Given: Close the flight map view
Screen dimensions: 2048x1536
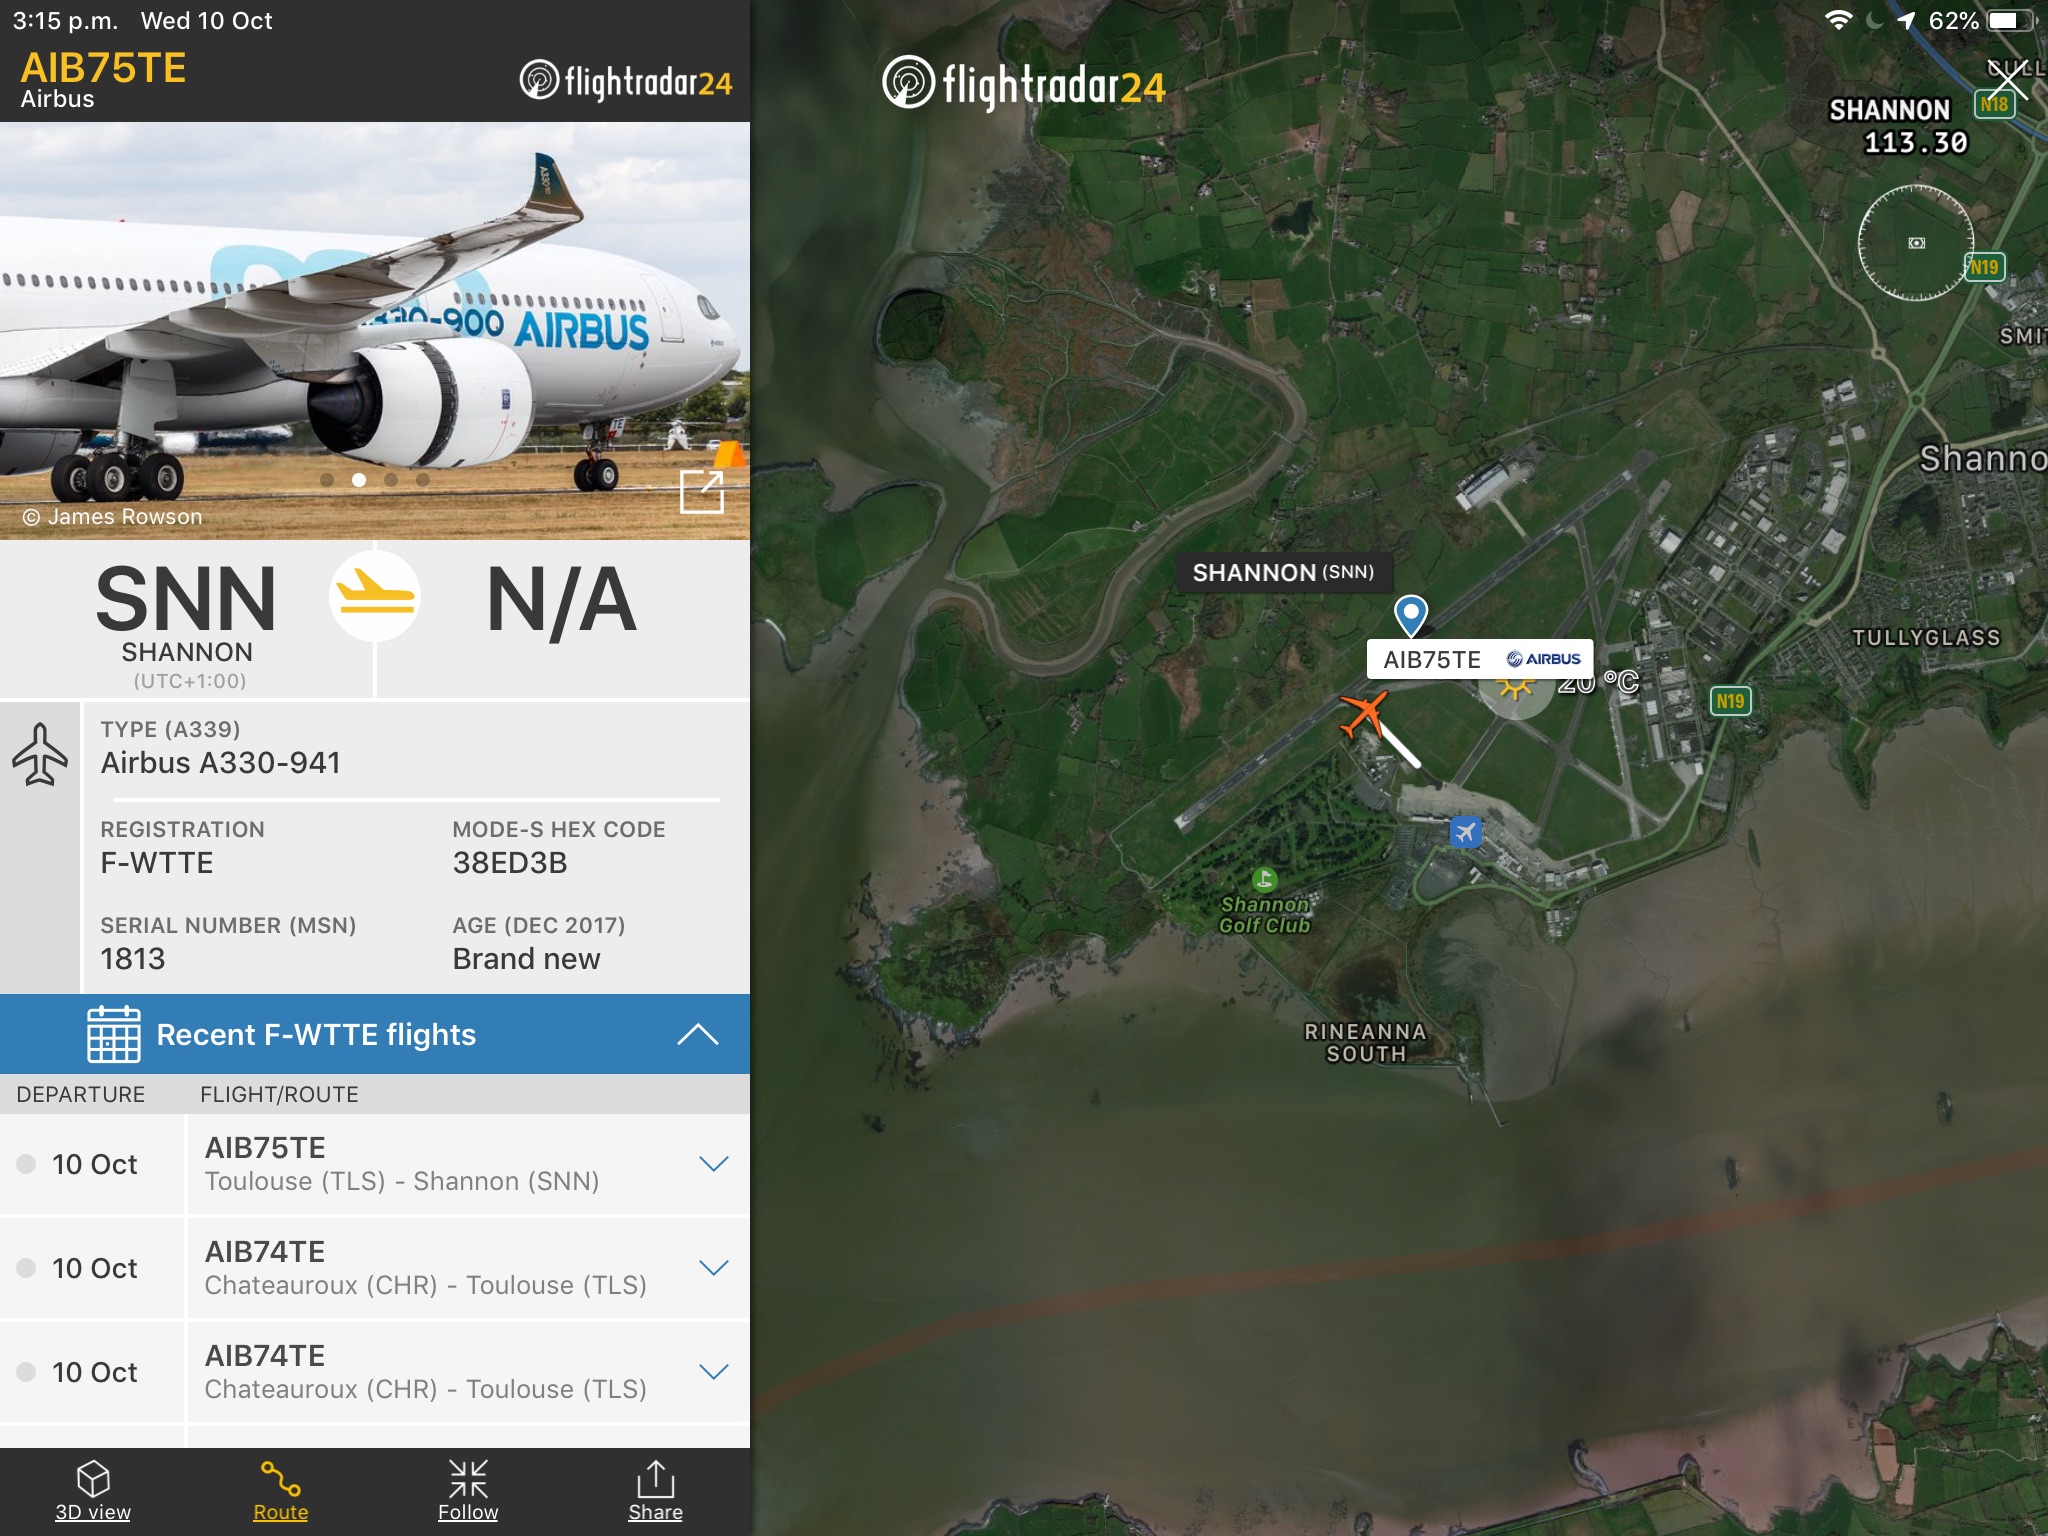Looking at the screenshot, I should click(2007, 82).
